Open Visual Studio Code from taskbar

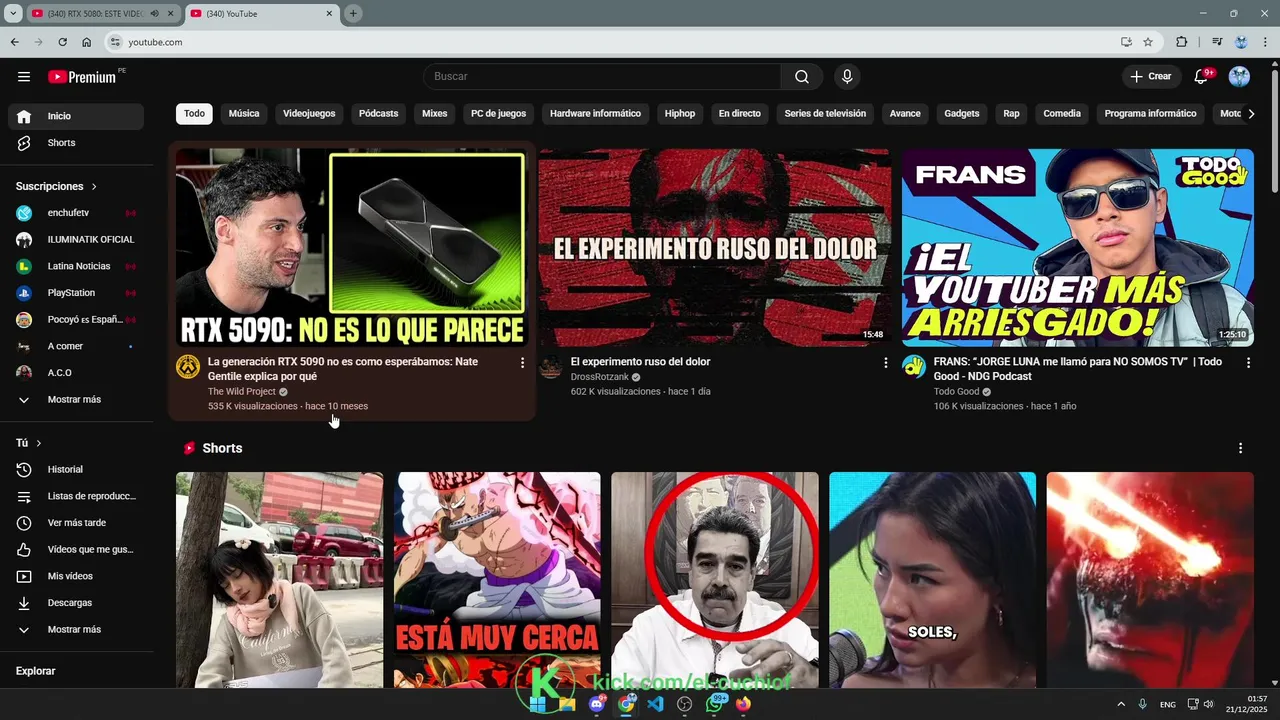[655, 704]
